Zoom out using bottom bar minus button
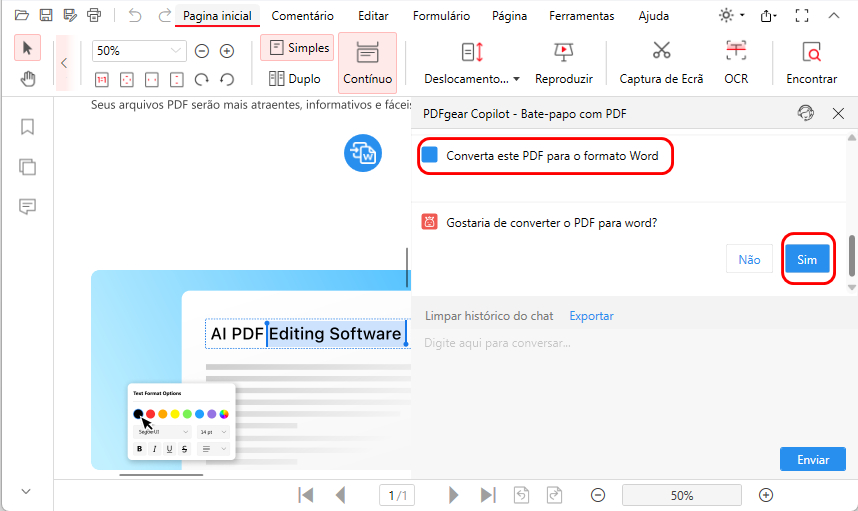 click(x=598, y=495)
